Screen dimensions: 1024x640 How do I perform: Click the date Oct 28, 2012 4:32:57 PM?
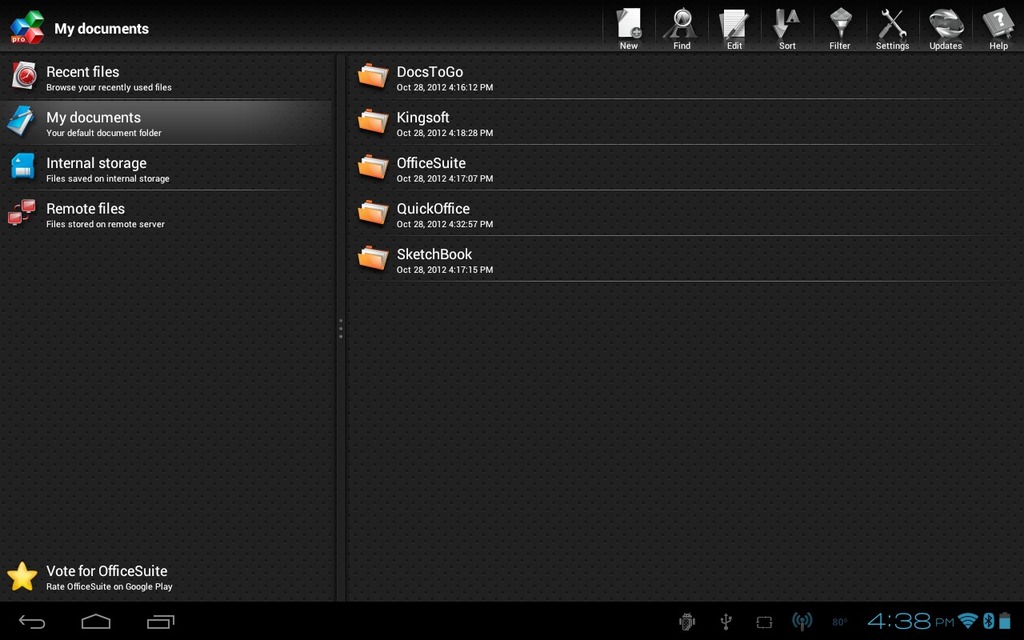click(445, 224)
